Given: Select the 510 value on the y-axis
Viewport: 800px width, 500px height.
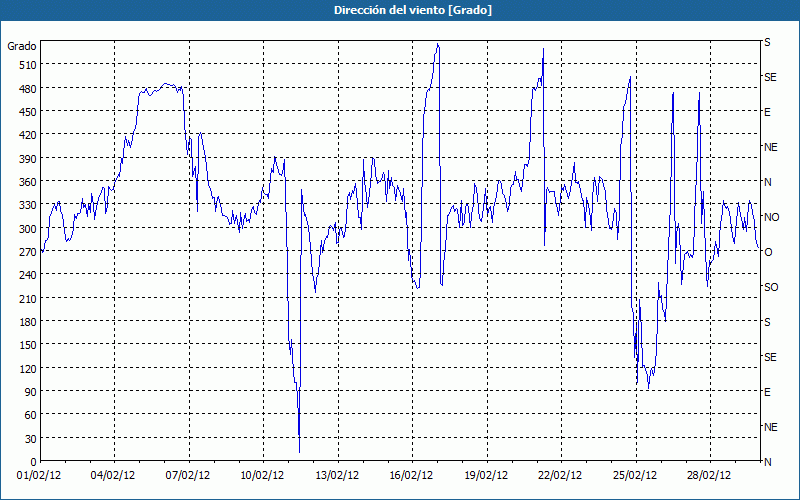Looking at the screenshot, I should (27, 65).
